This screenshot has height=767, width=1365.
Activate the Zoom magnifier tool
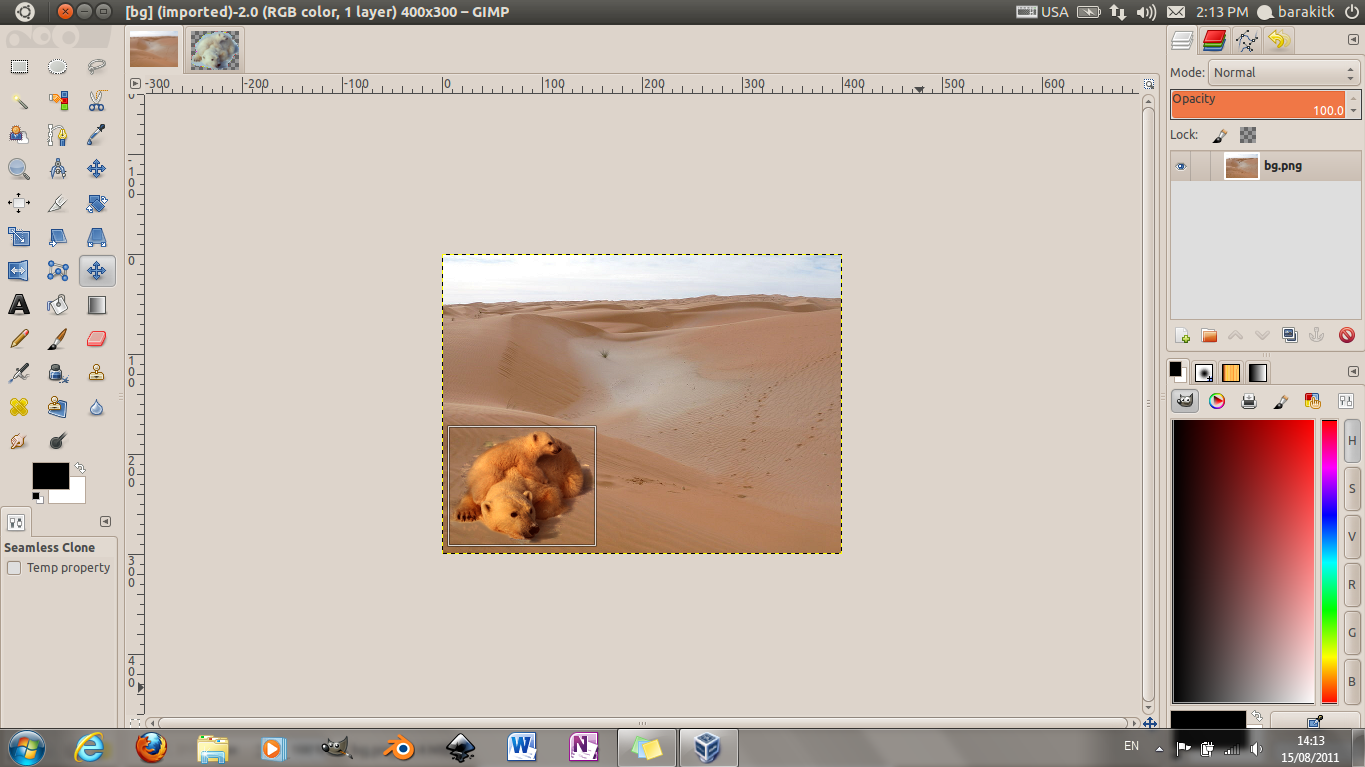[19, 169]
